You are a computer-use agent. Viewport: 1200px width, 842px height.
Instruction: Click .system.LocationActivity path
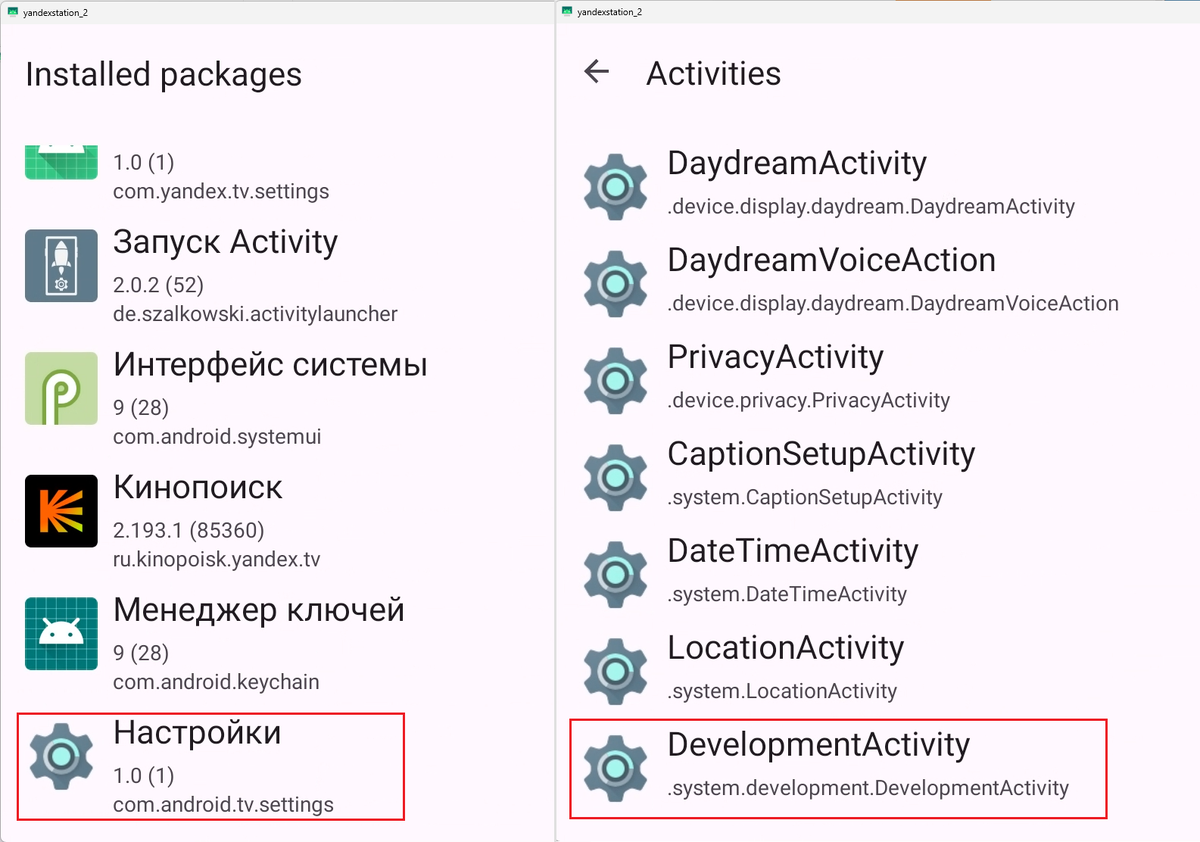pyautogui.click(x=782, y=692)
